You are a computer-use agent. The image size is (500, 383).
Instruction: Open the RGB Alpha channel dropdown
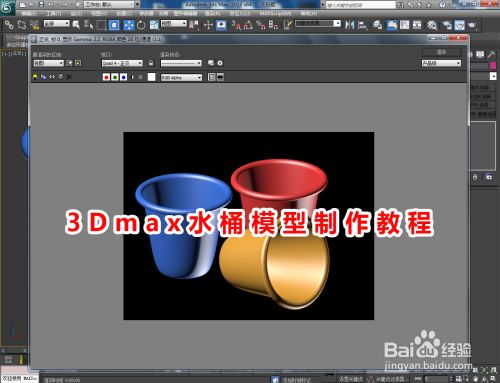point(181,77)
